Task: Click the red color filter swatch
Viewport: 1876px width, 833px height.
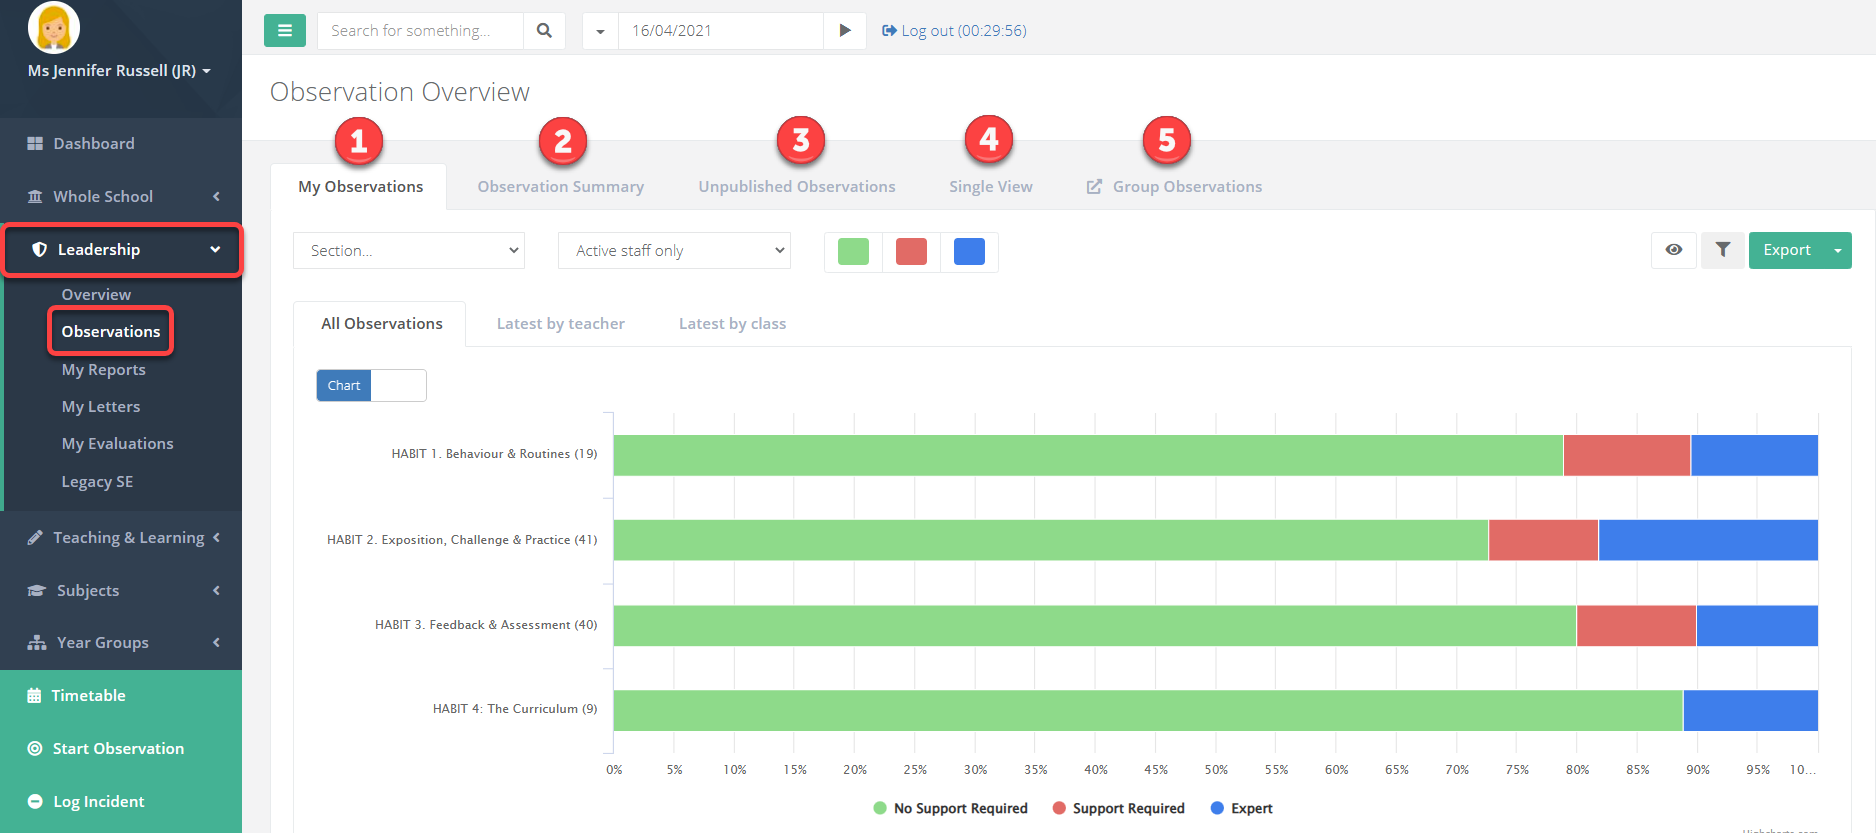Action: coord(911,251)
